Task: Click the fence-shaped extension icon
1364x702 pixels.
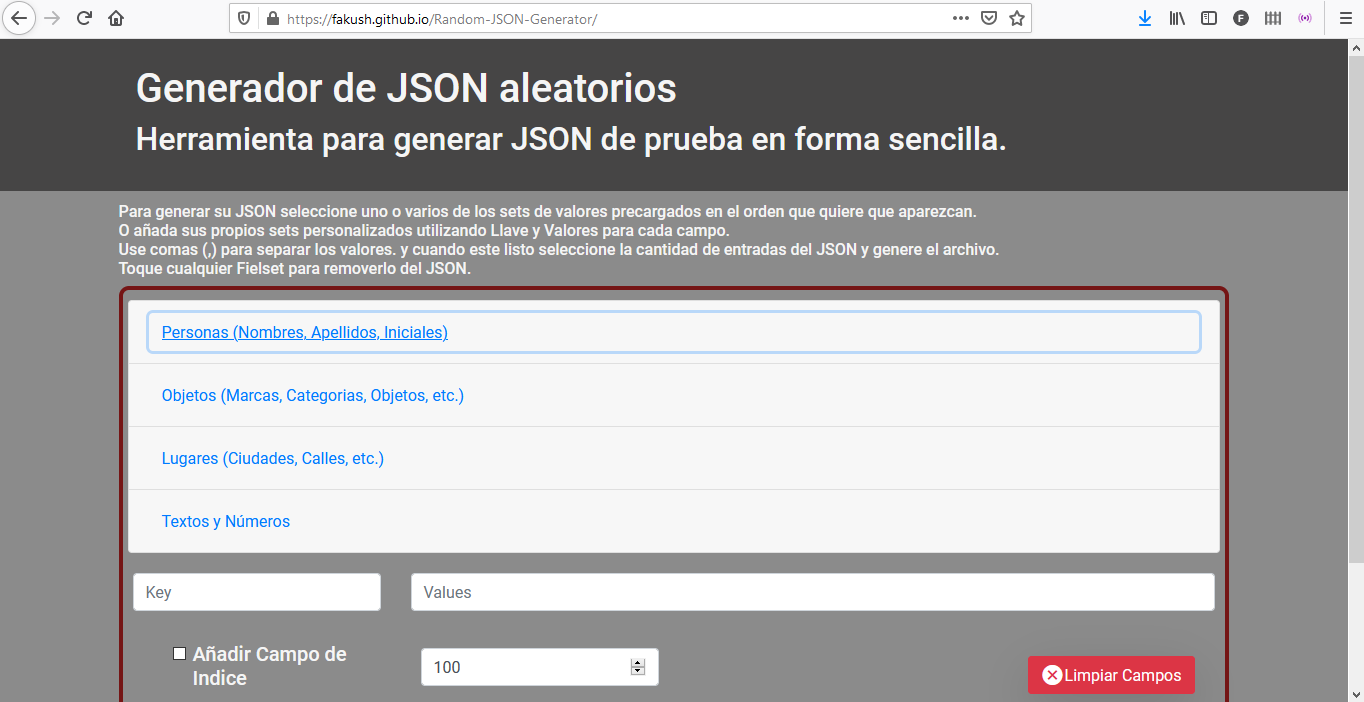Action: tap(1273, 18)
